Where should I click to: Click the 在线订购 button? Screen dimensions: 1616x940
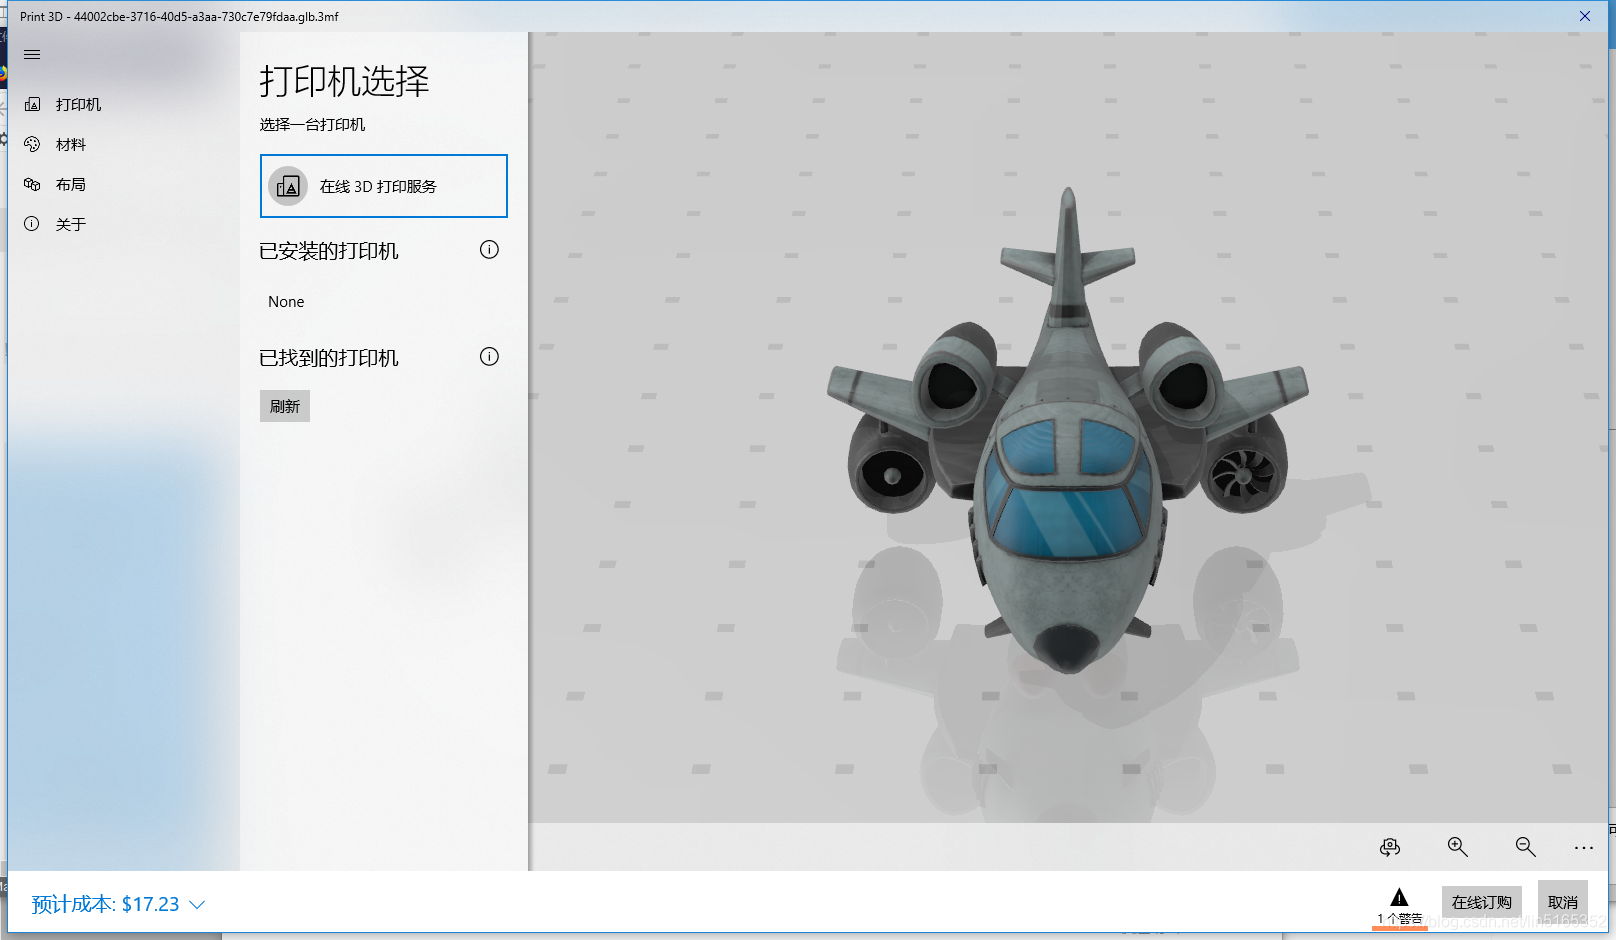(x=1481, y=902)
